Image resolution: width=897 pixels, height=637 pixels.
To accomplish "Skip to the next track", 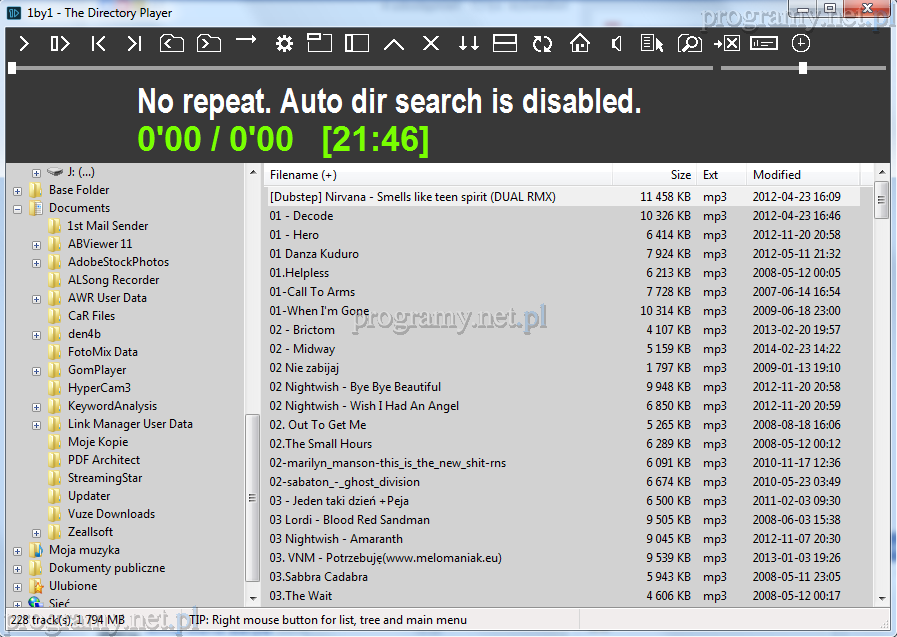I will 134,43.
